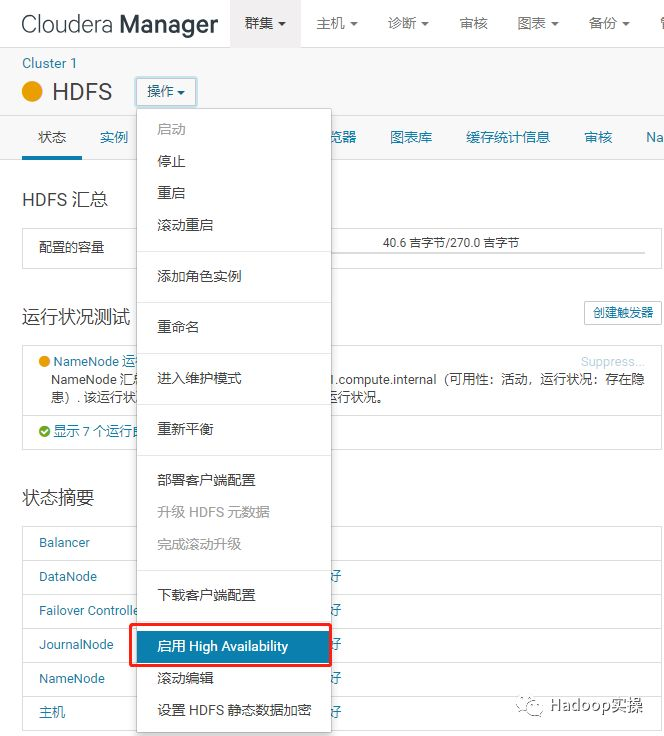The width and height of the screenshot is (664, 736).
Task: Click the green check icon beside 显示 7 个运行
Action: [x=45, y=431]
